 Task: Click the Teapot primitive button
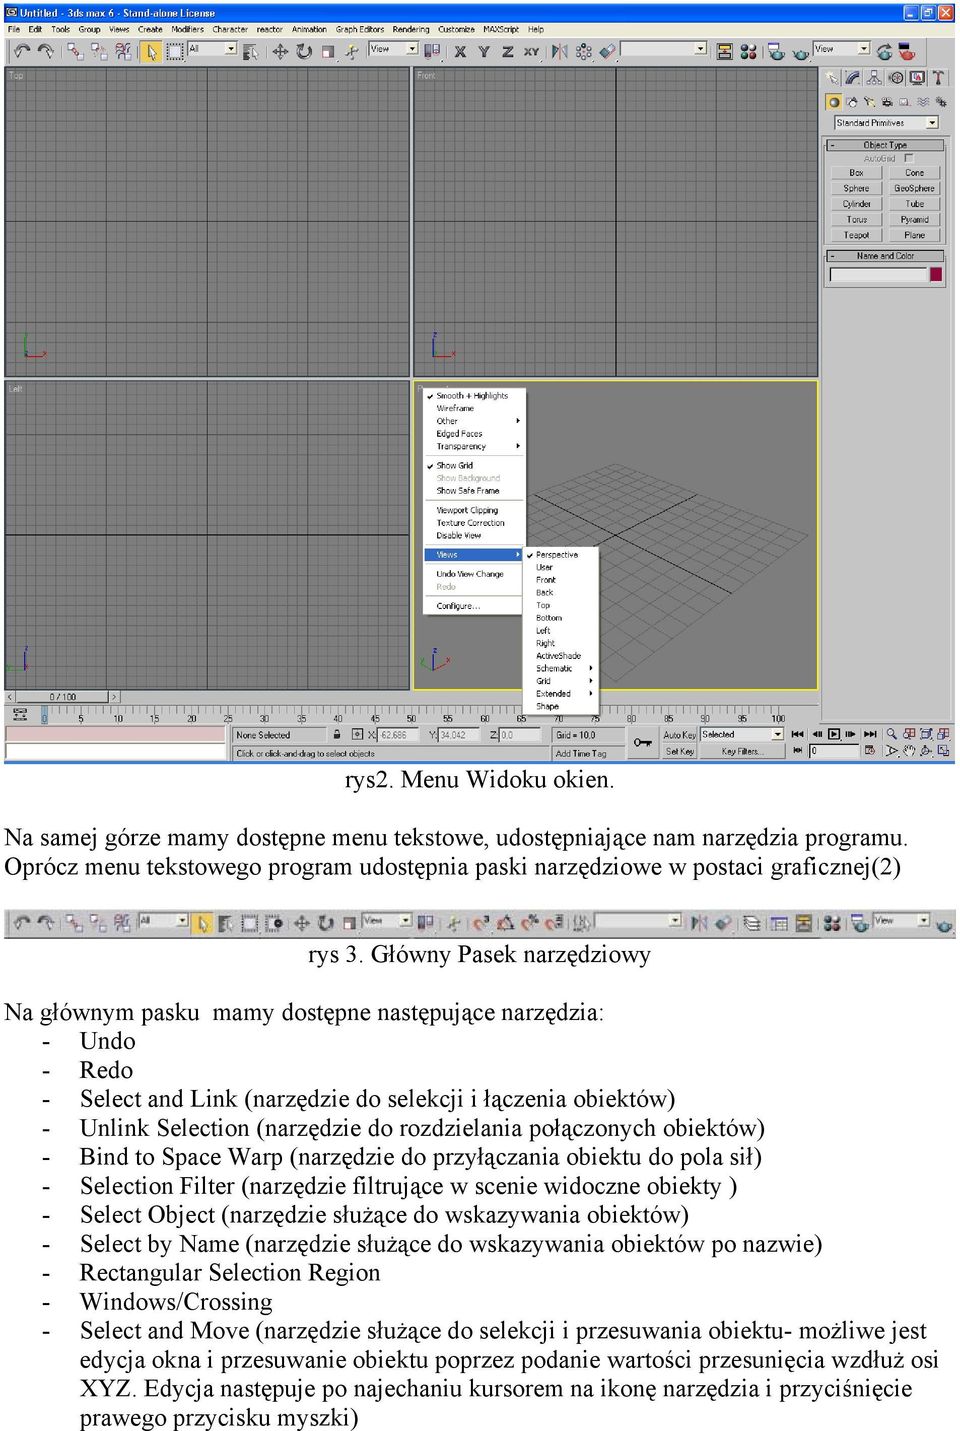[856, 235]
